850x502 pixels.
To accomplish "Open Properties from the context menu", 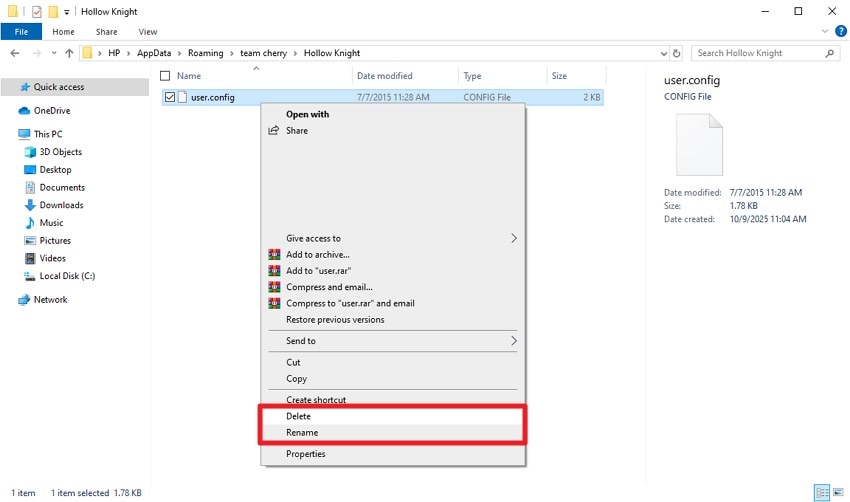I will 393,454.
